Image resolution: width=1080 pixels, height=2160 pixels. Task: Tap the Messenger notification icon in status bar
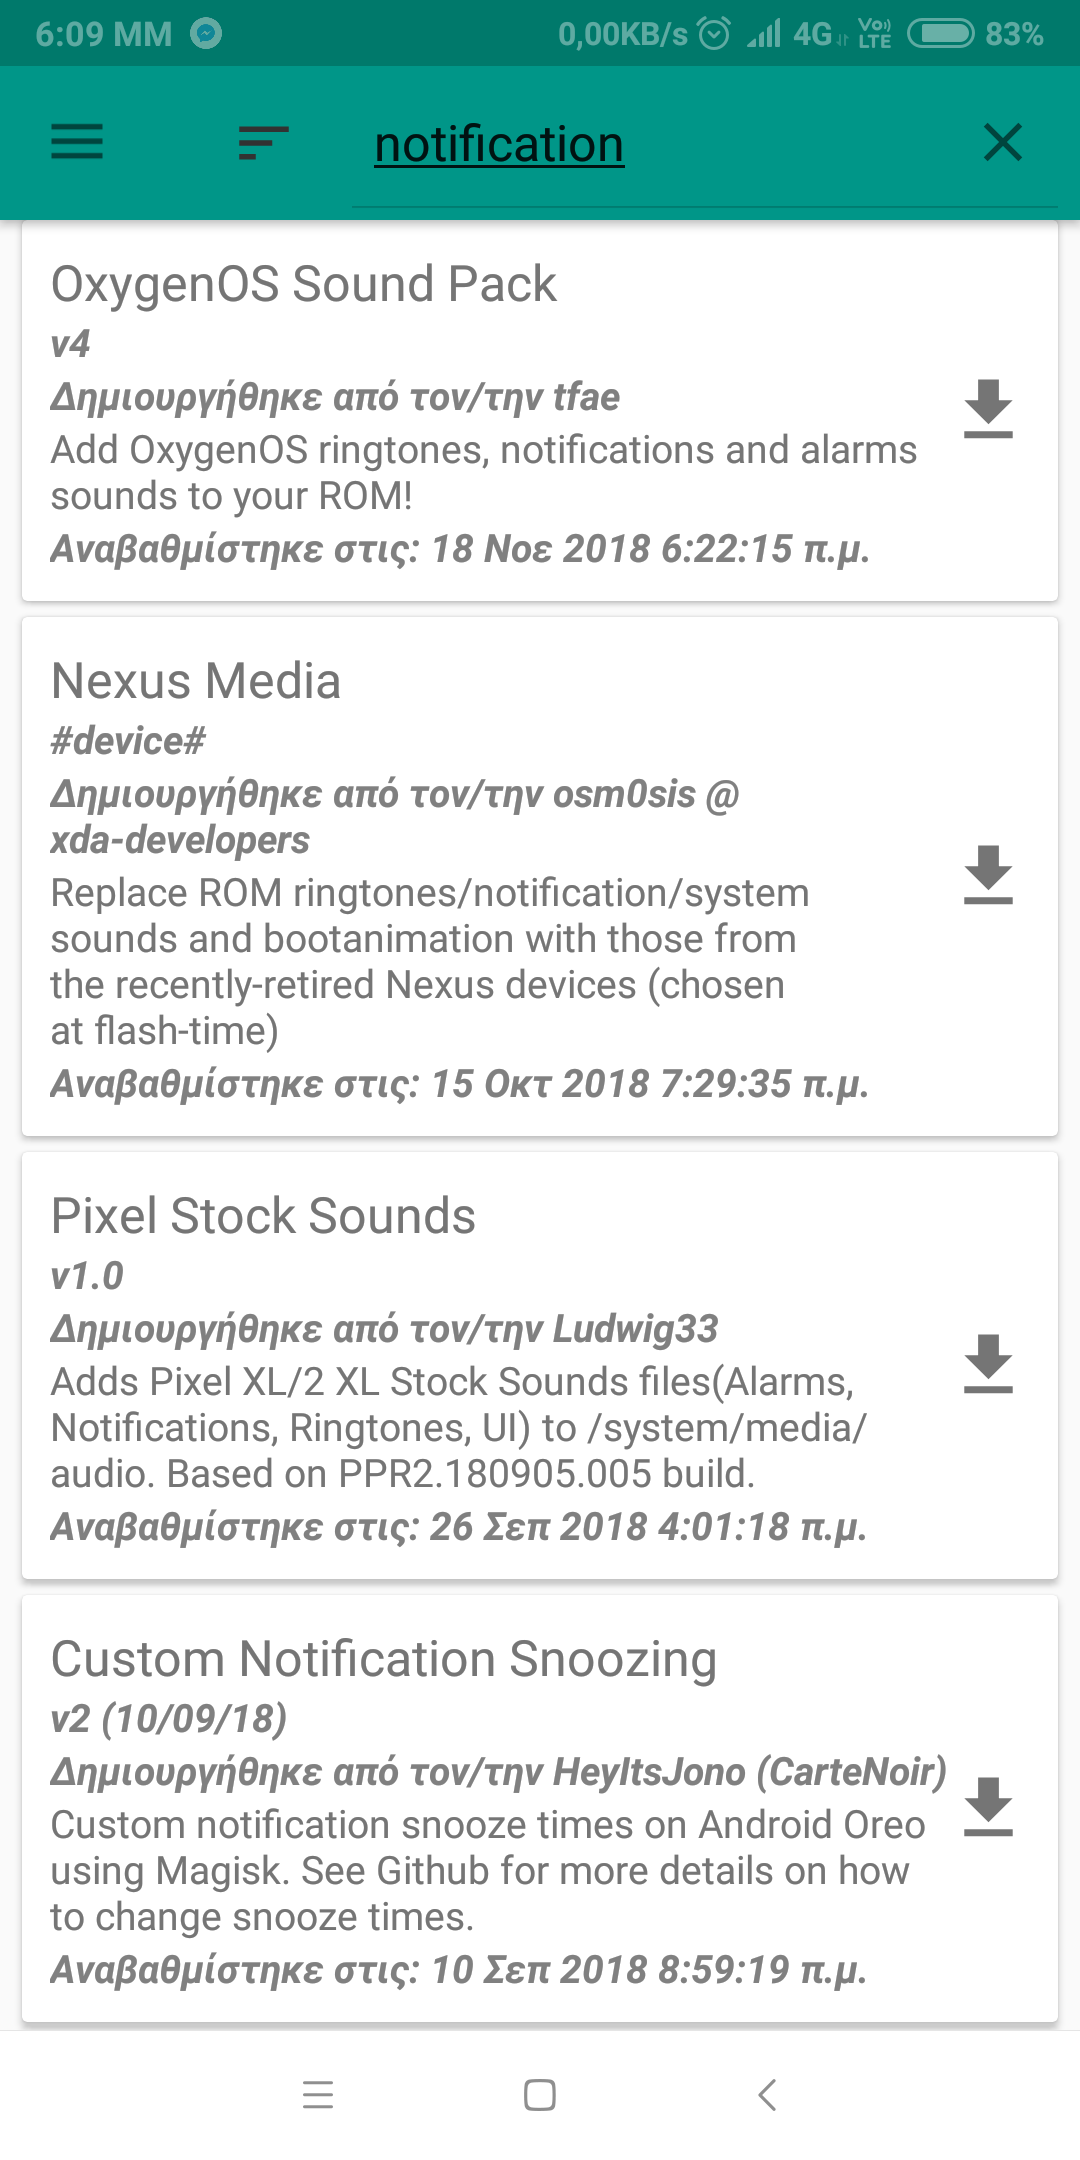(206, 34)
